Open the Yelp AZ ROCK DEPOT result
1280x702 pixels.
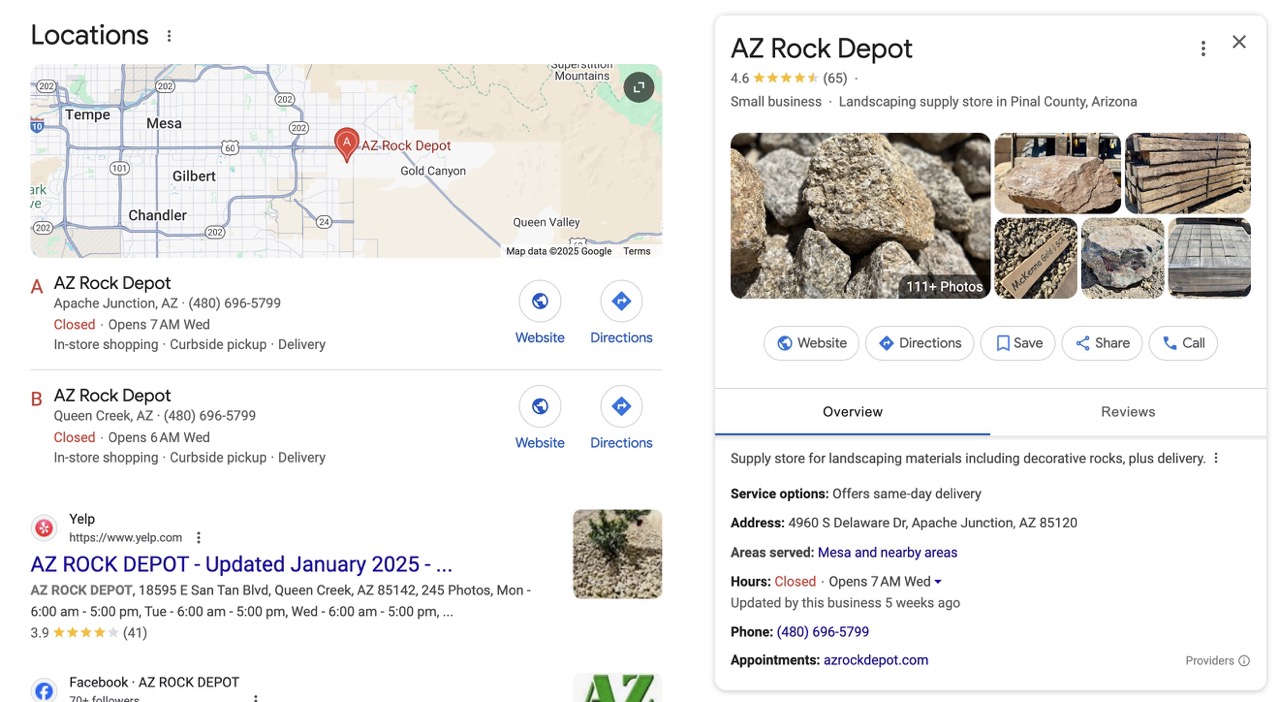click(x=241, y=564)
